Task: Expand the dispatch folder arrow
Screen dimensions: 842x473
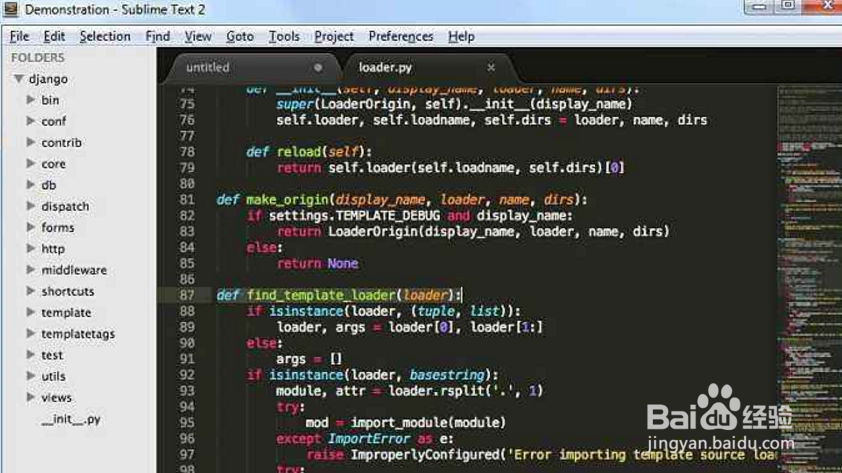Action: pos(31,206)
